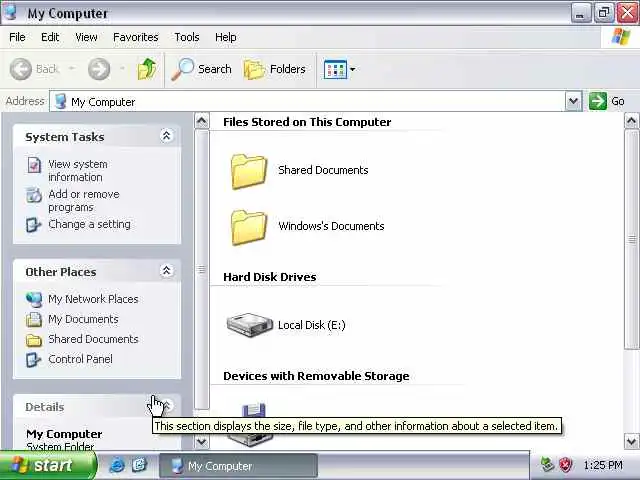The width and height of the screenshot is (640, 480).
Task: Click the My Computer title bar icon
Action: tap(11, 13)
